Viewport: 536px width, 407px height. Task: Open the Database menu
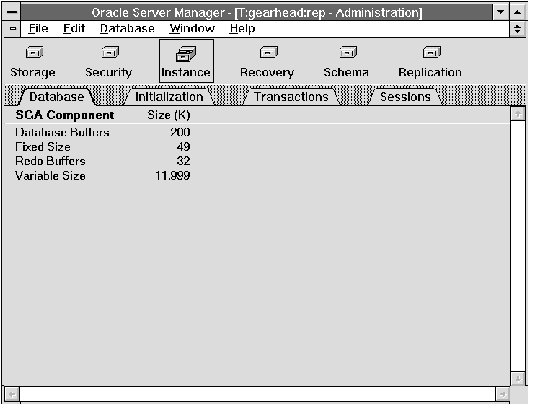pyautogui.click(x=127, y=29)
